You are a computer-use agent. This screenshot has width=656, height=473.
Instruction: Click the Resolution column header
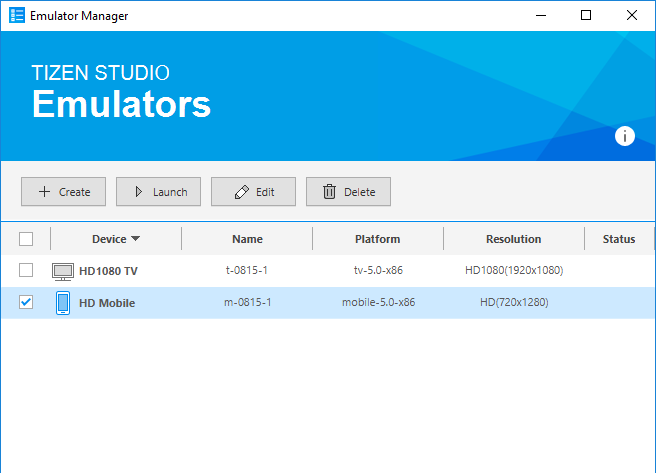click(x=513, y=239)
